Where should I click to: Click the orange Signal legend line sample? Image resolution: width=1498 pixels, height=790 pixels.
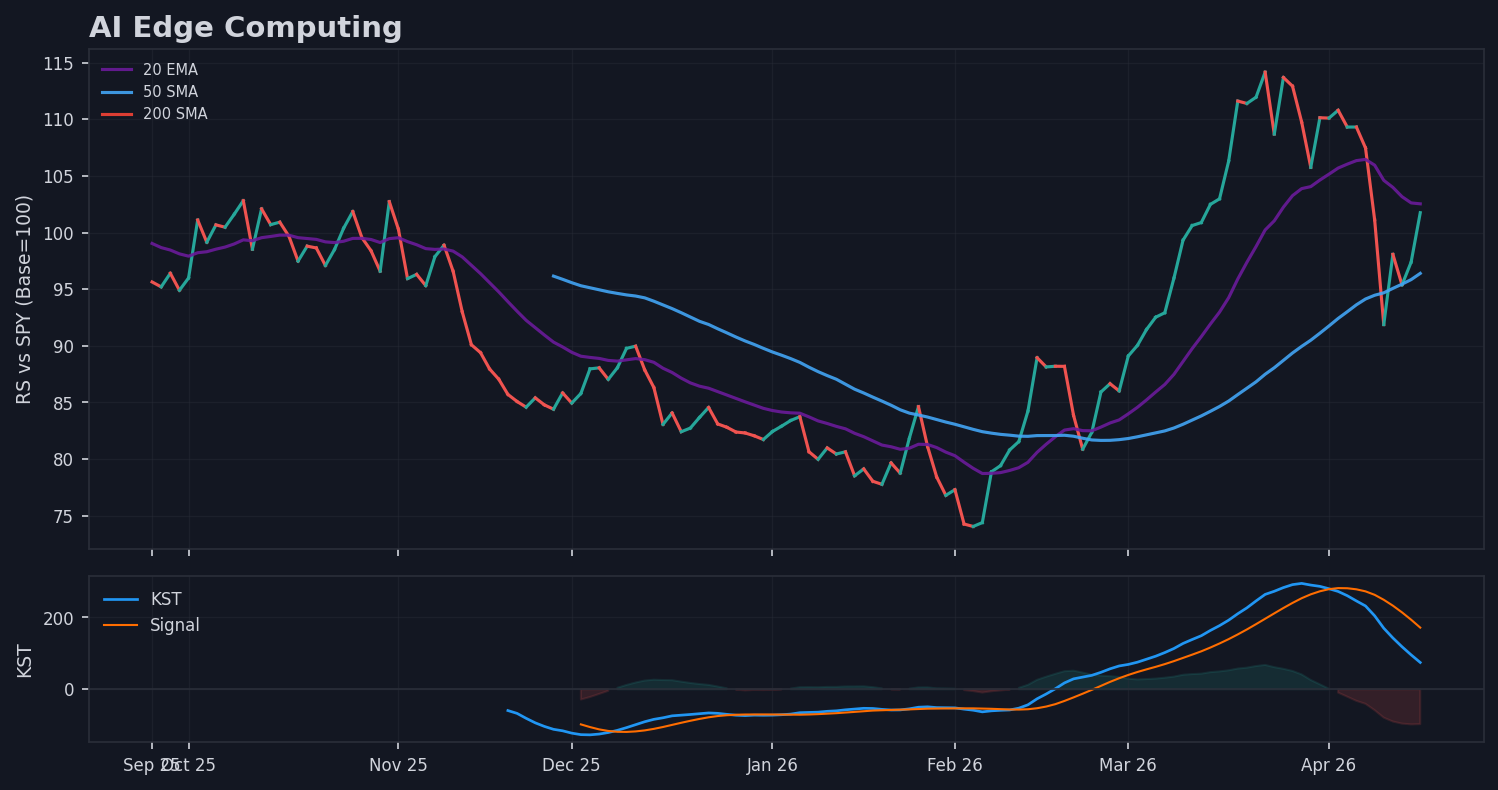121,626
